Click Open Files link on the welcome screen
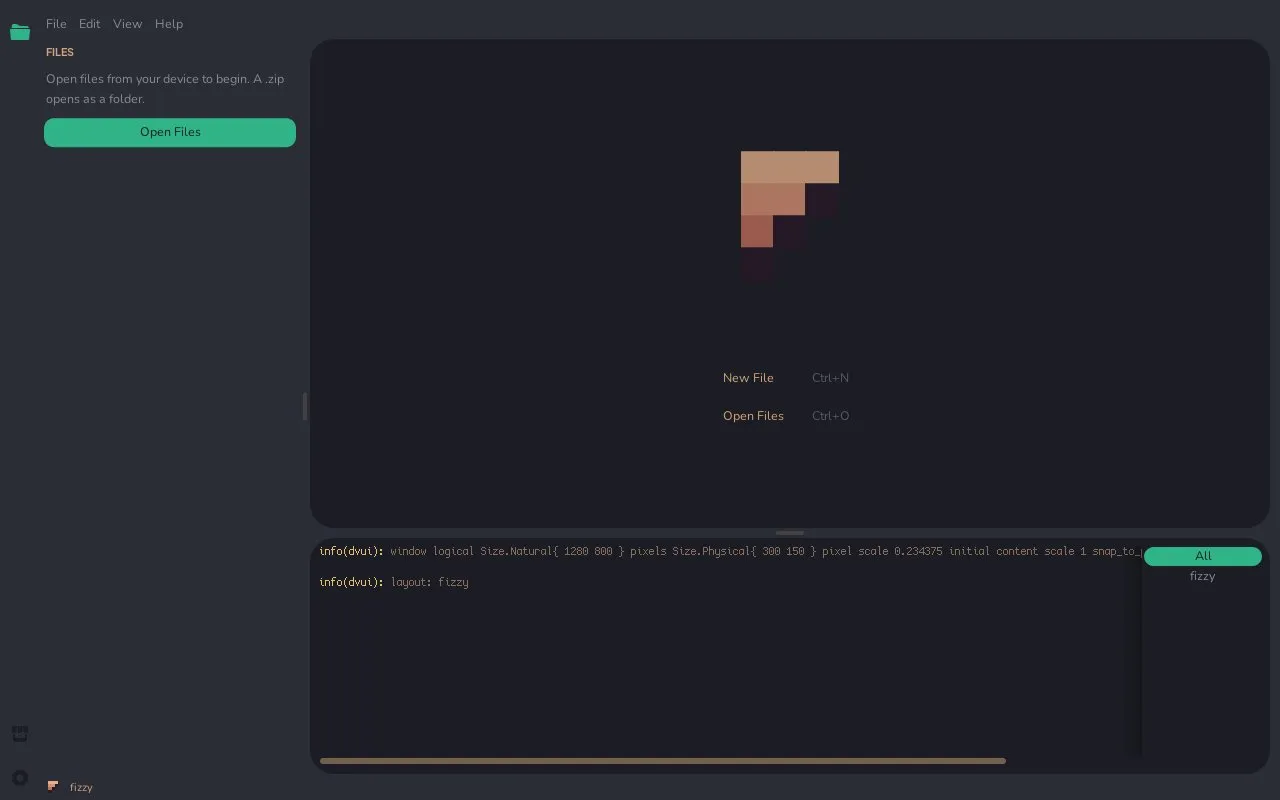The width and height of the screenshot is (1280, 800). (x=753, y=416)
